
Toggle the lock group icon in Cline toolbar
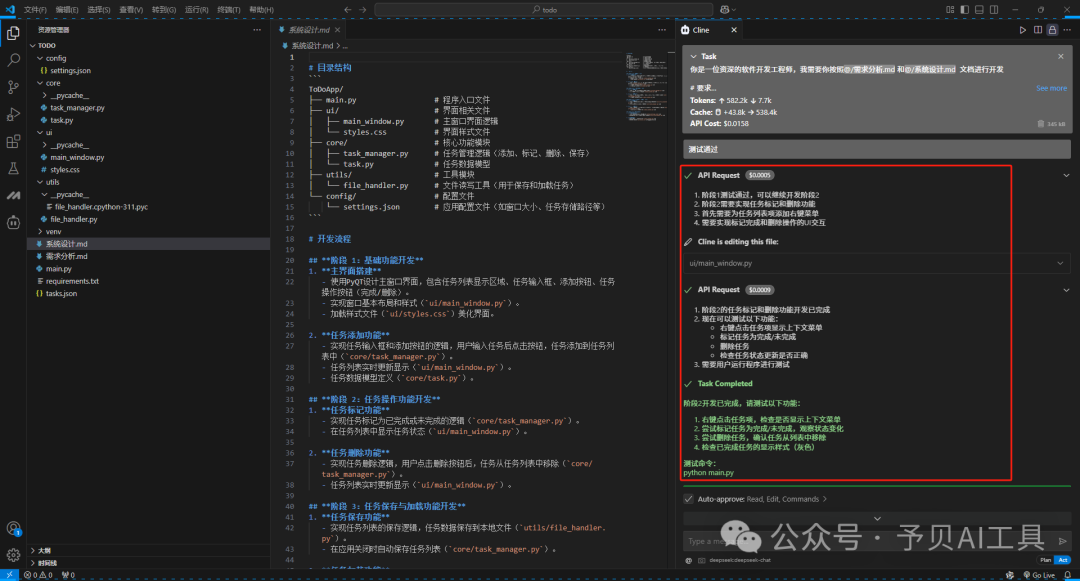[1052, 30]
